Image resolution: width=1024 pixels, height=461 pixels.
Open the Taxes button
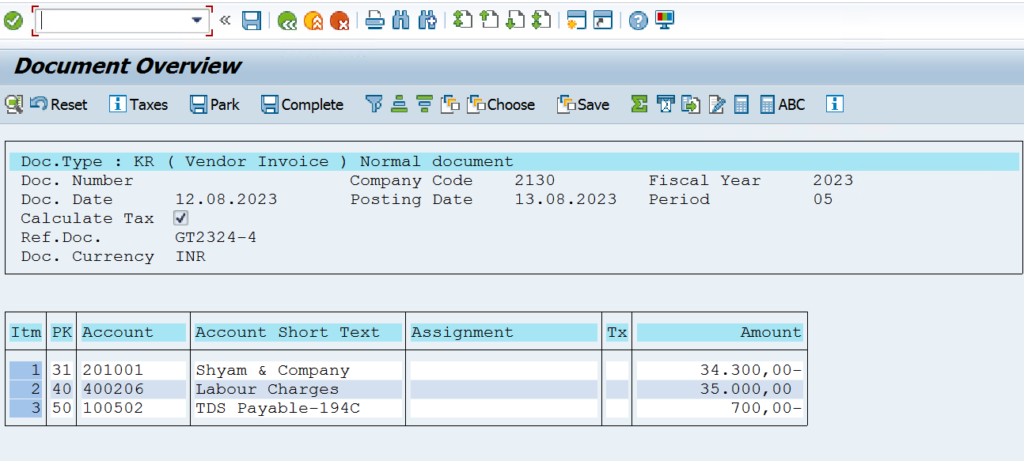click(138, 104)
